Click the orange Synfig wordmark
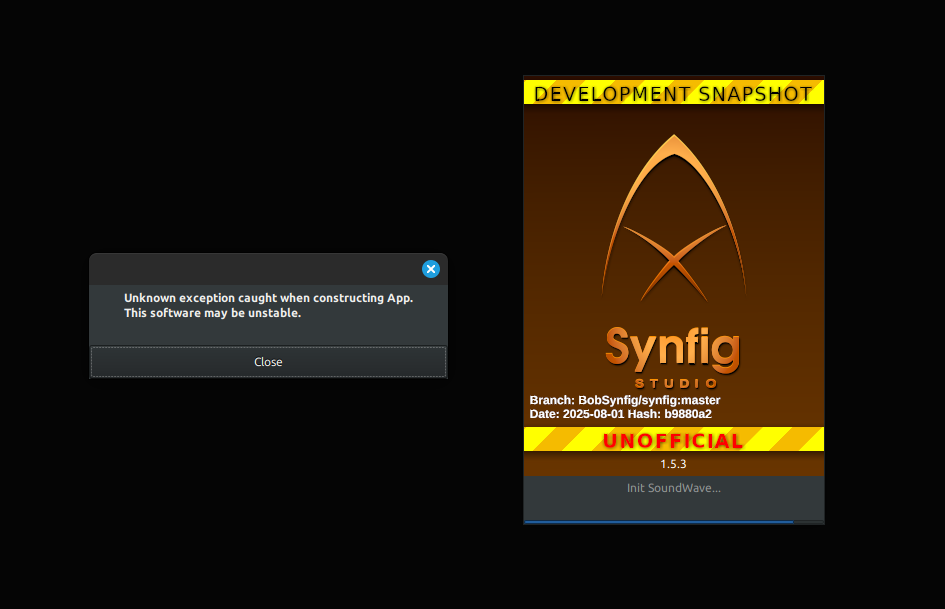The width and height of the screenshot is (945, 609). (672, 349)
